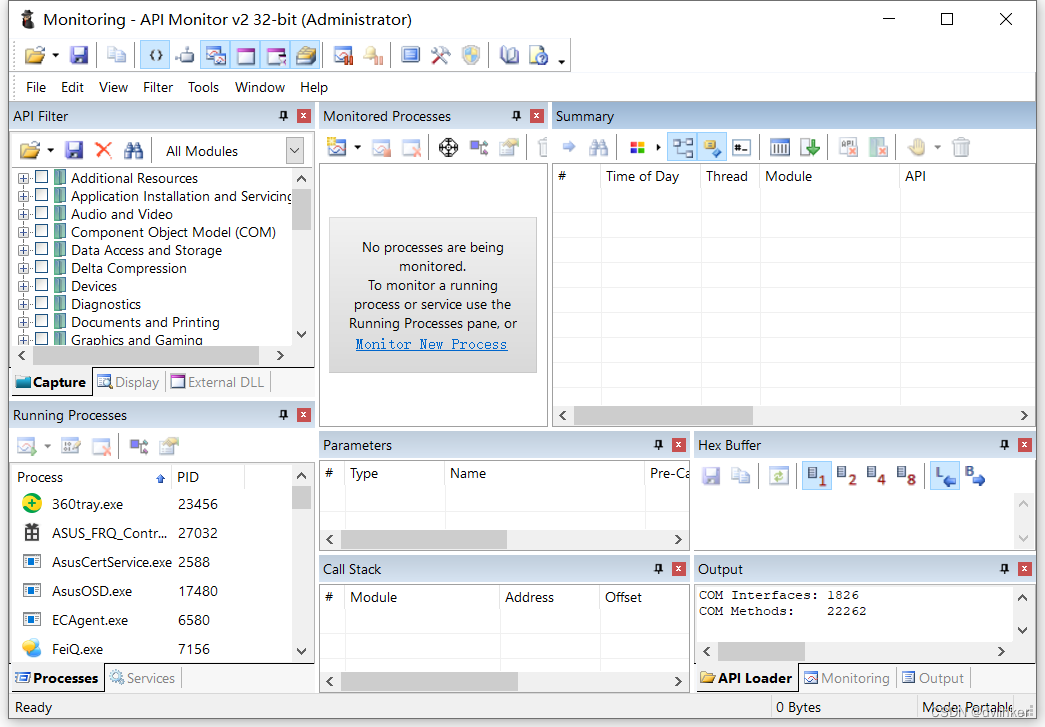The height and width of the screenshot is (727, 1045).
Task: Click the API Filter tree vertical scrollbar thumb
Action: pos(301,209)
